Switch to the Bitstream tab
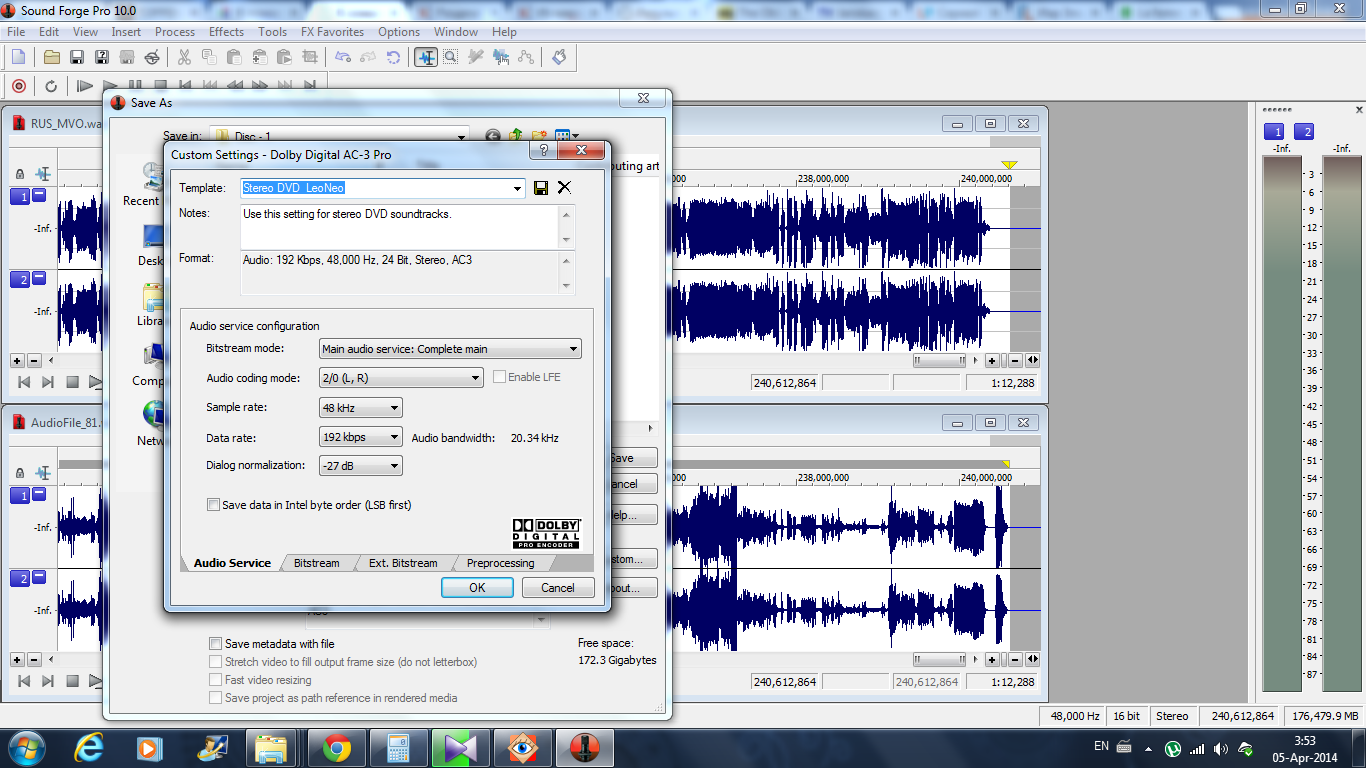Image resolution: width=1366 pixels, height=768 pixels. pos(316,563)
